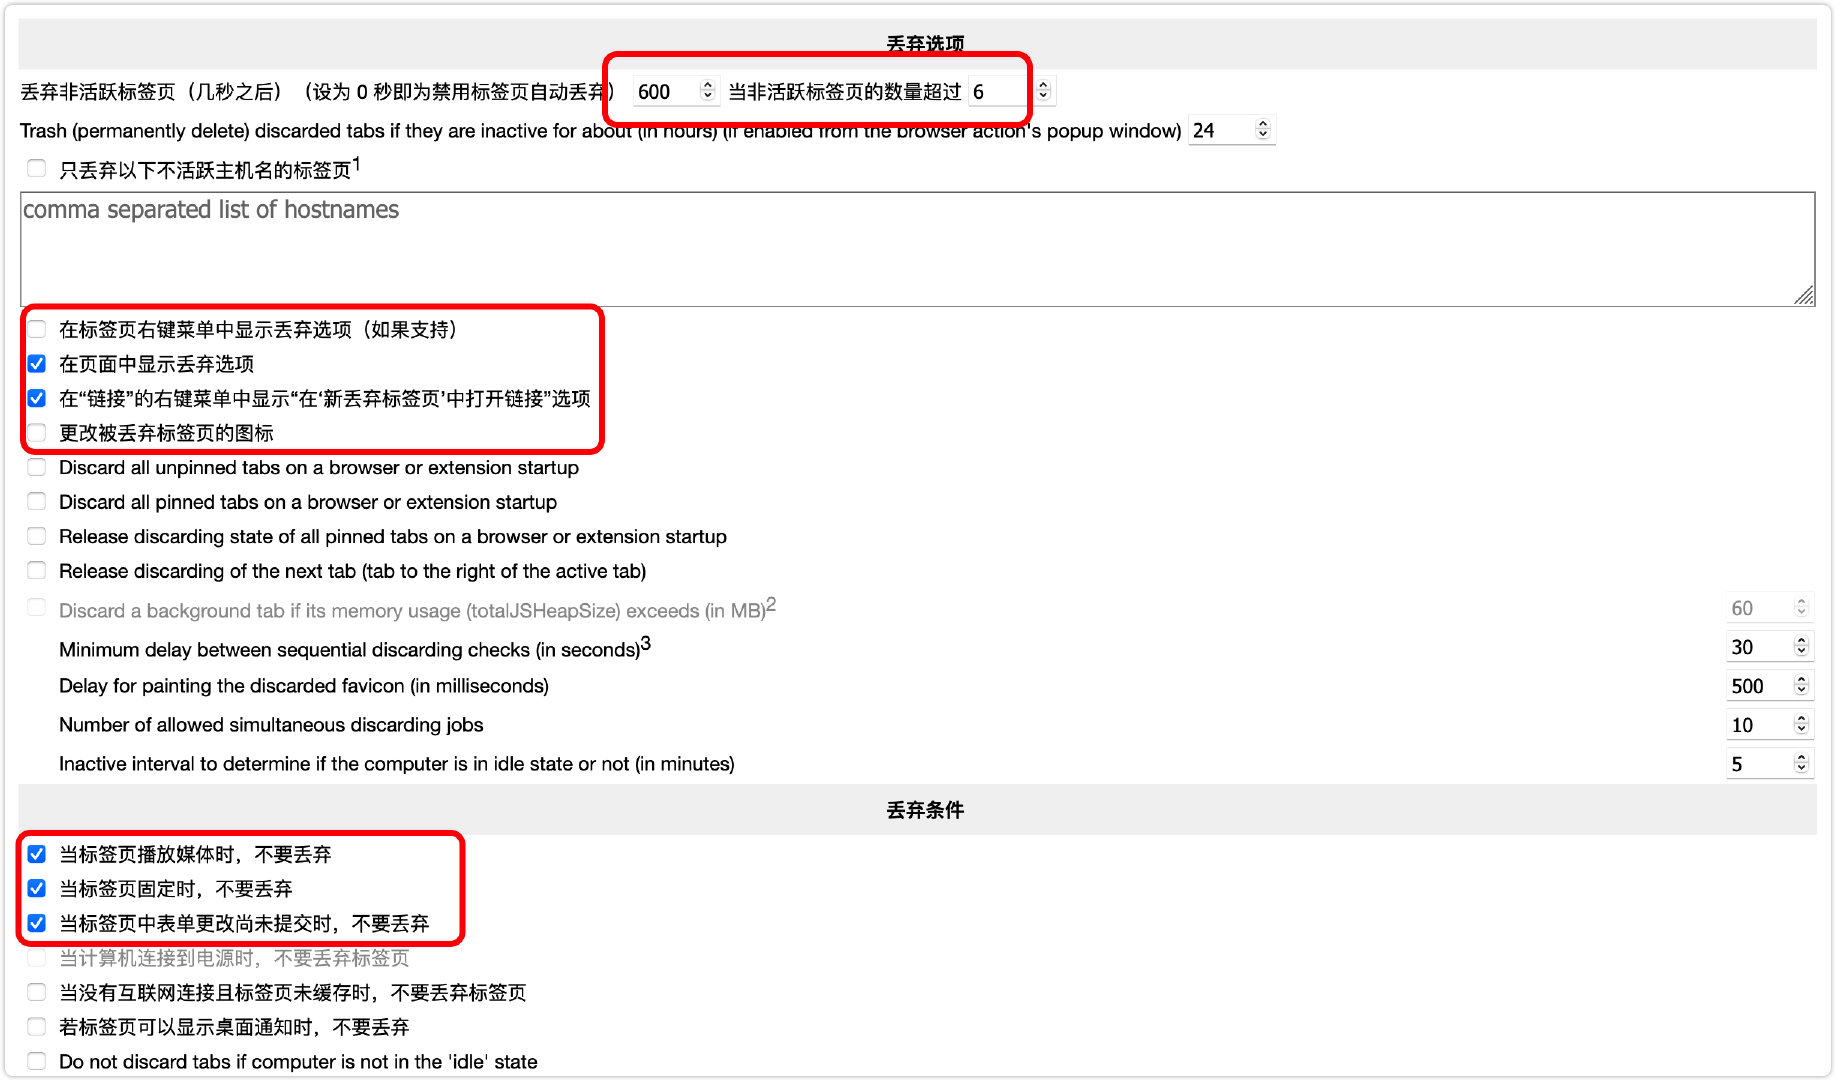Click the inactive tabs count field showing 6
1835x1080 pixels.
pos(1010,91)
